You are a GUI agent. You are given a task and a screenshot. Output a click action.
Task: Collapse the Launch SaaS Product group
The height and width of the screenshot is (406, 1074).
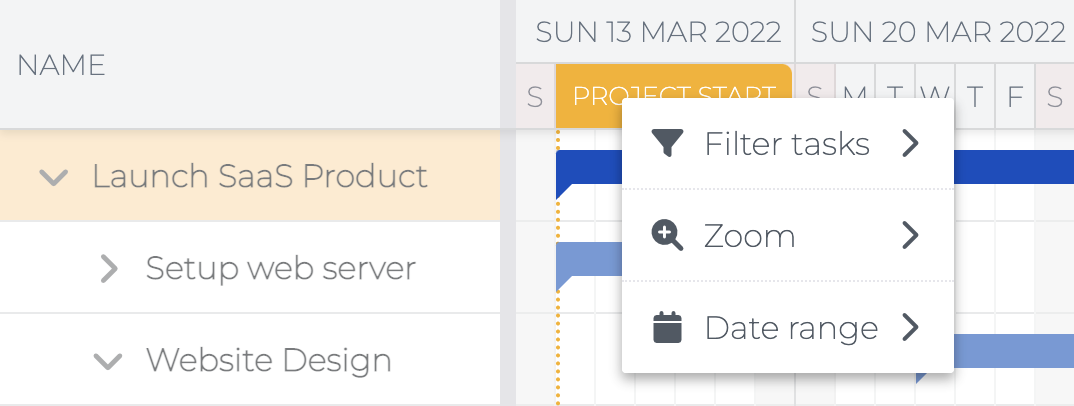pyautogui.click(x=53, y=177)
